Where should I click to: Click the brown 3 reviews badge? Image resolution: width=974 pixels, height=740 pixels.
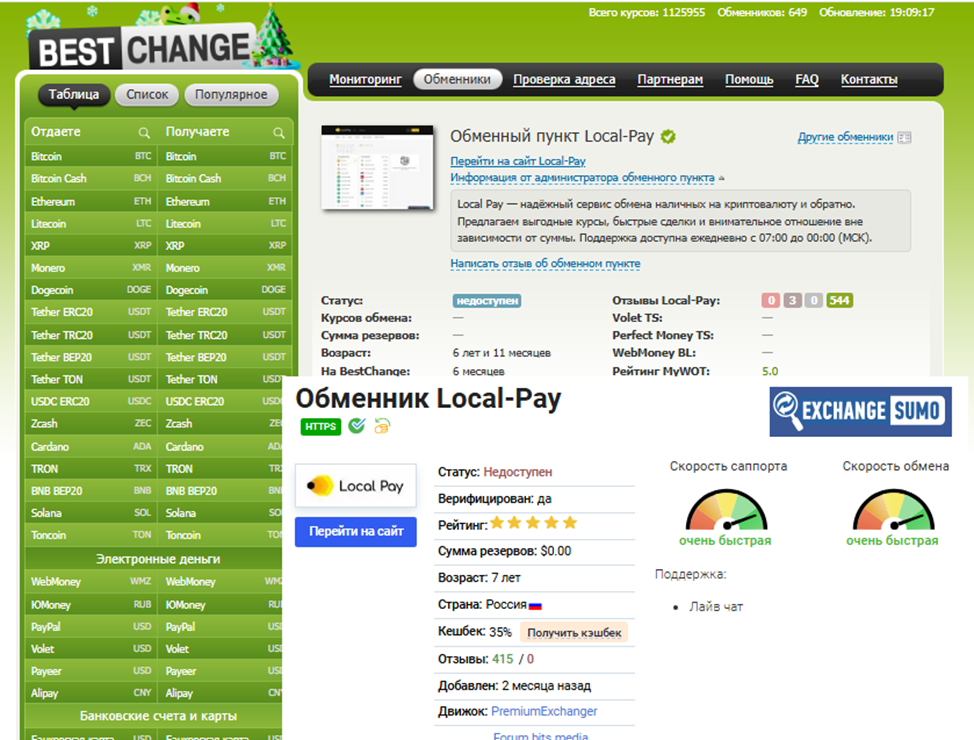point(792,301)
